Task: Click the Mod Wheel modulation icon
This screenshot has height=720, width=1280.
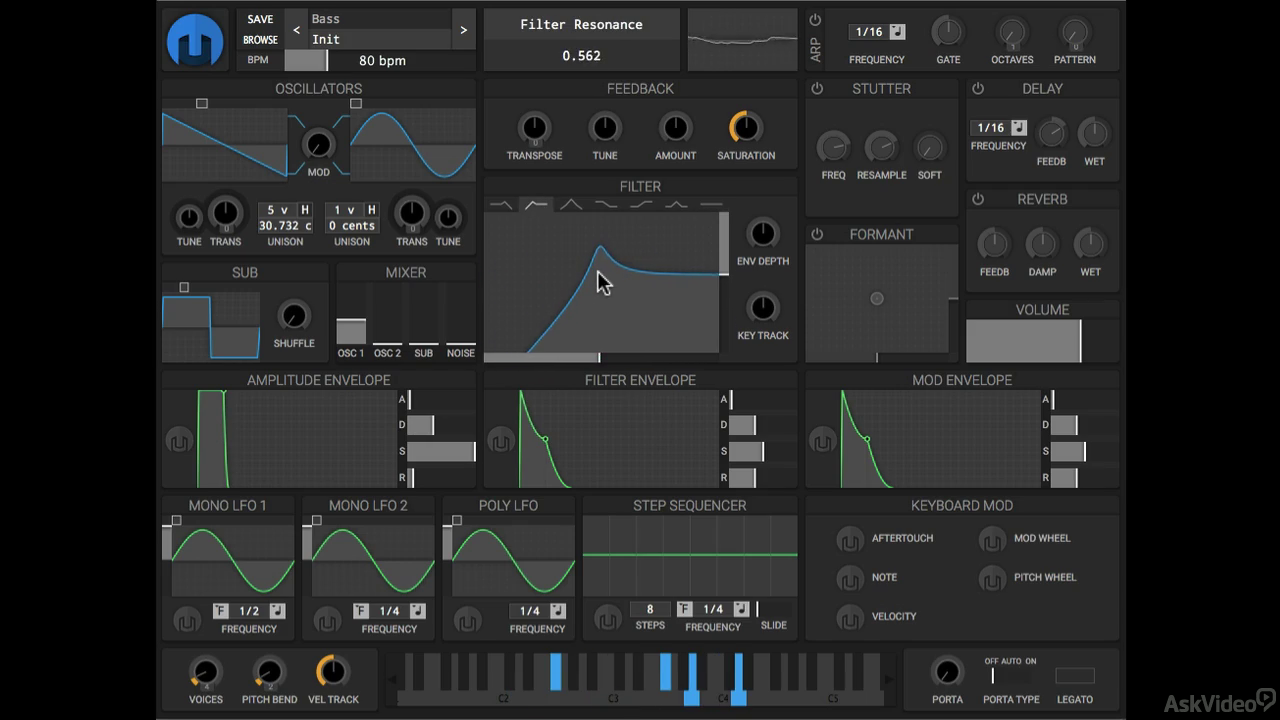Action: click(x=992, y=539)
